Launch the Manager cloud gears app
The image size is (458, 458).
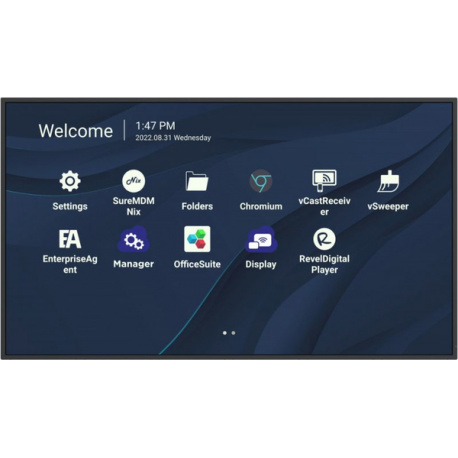[x=133, y=239]
